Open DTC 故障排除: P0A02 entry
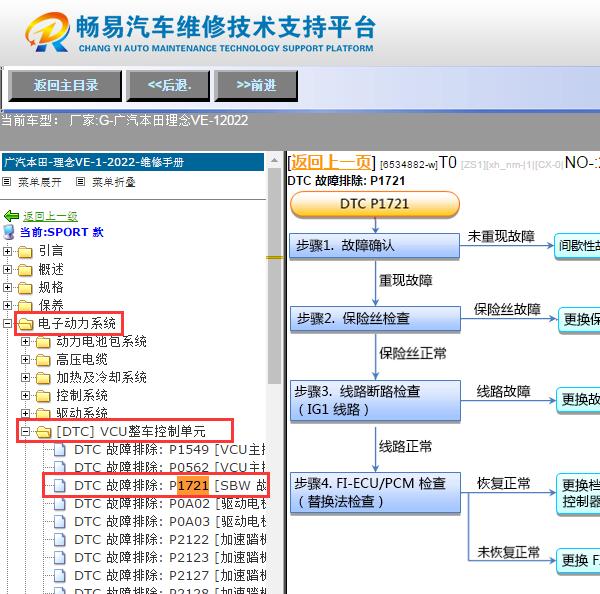This screenshot has width=600, height=594. coord(170,504)
